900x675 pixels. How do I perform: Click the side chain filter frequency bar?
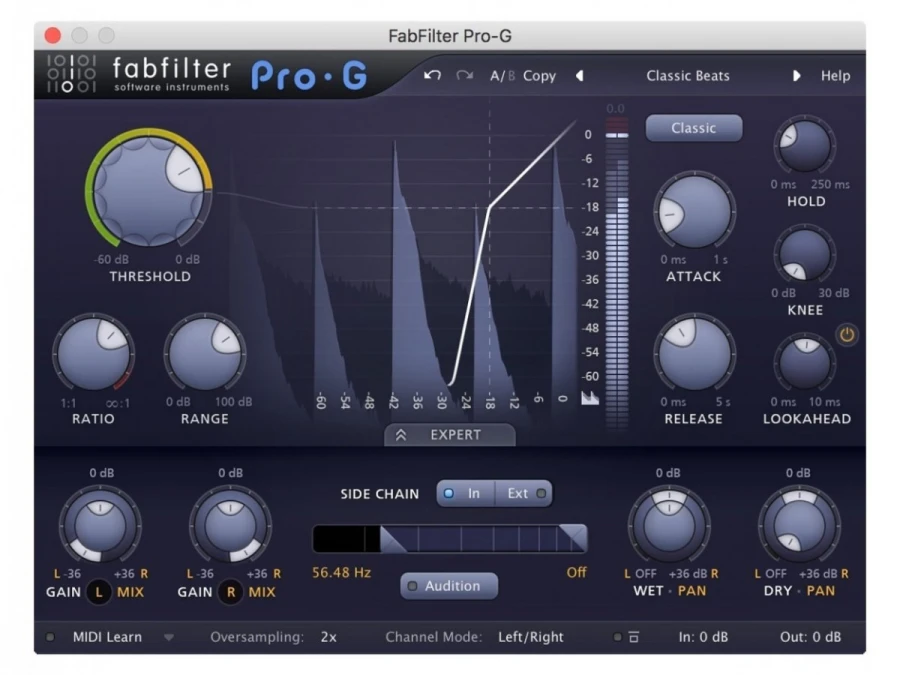(x=449, y=540)
